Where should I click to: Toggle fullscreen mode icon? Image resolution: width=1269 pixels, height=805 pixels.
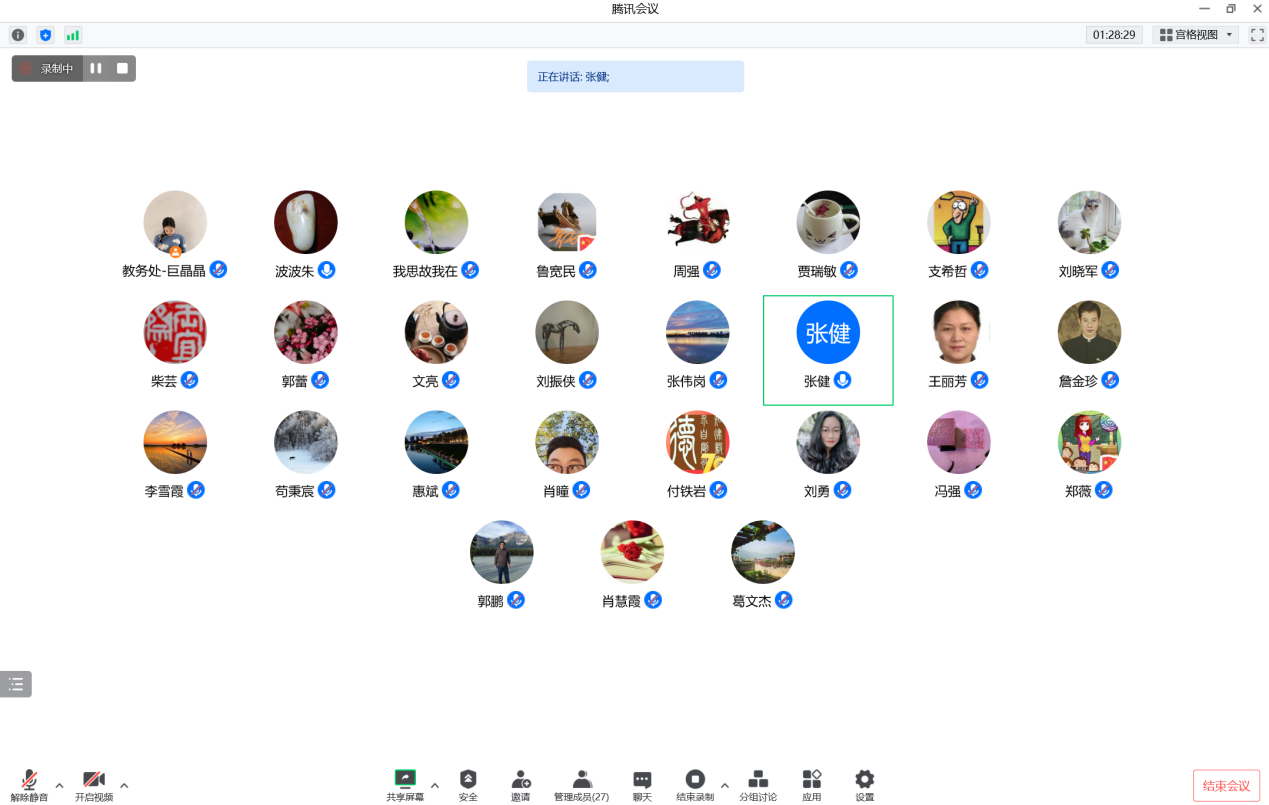tap(1257, 35)
